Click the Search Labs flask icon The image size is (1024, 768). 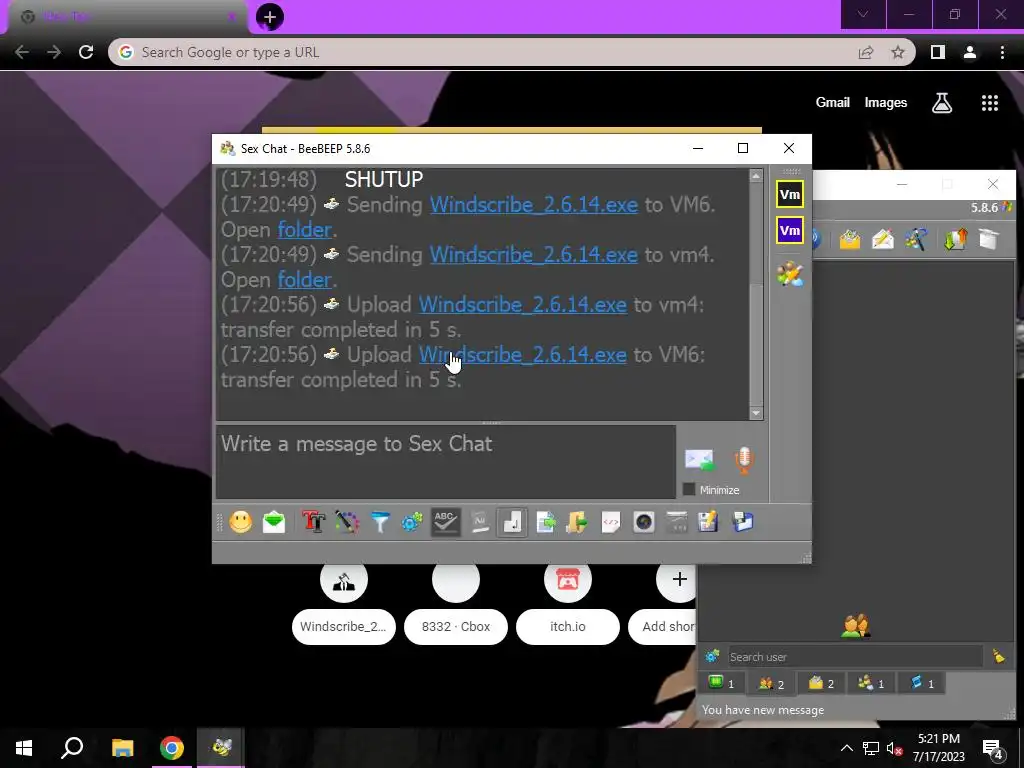tap(942, 103)
